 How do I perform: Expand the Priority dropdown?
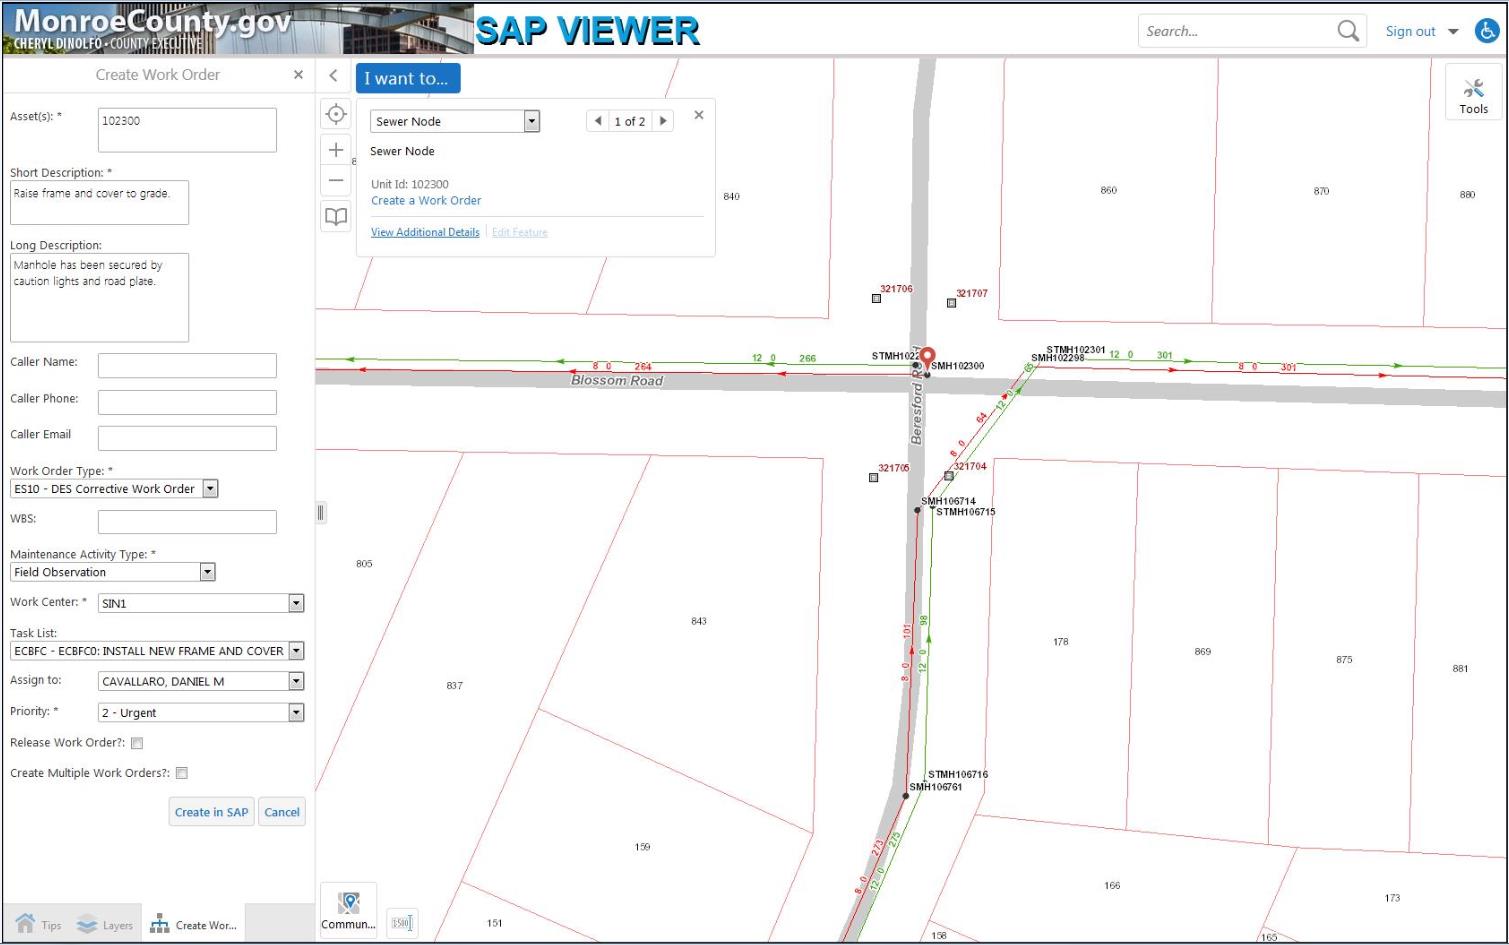click(296, 712)
